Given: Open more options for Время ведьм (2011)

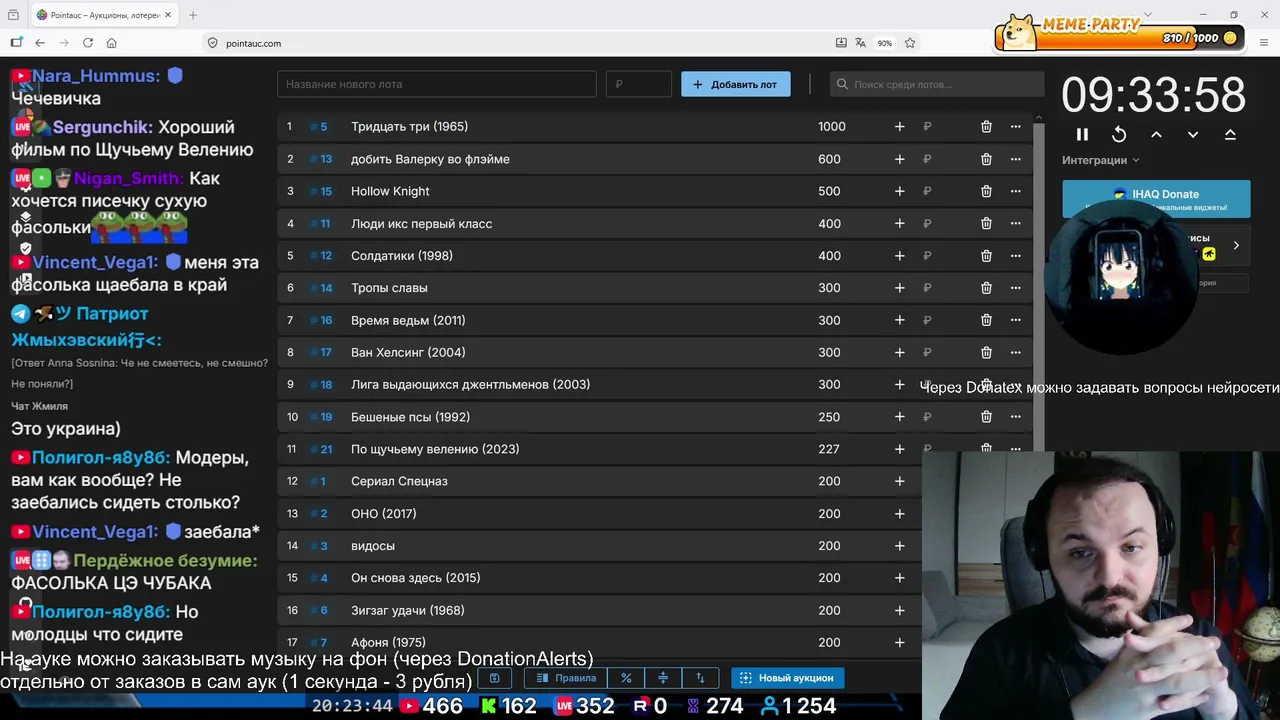Looking at the screenshot, I should [x=1015, y=320].
